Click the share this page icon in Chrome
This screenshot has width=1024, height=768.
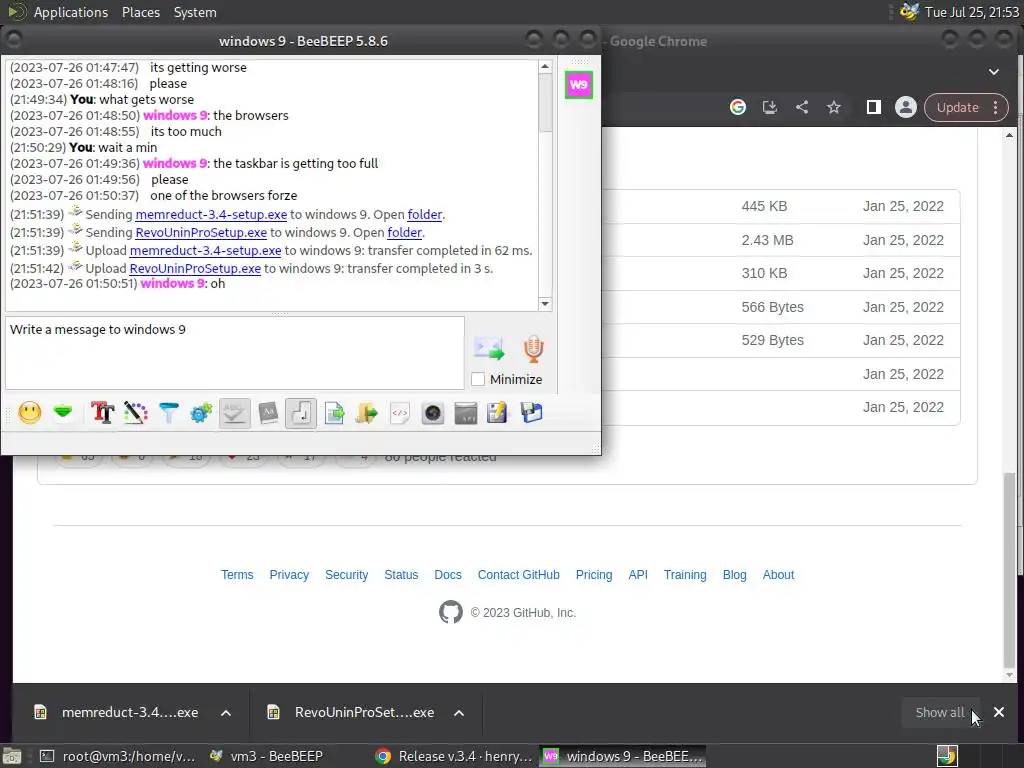click(x=802, y=108)
